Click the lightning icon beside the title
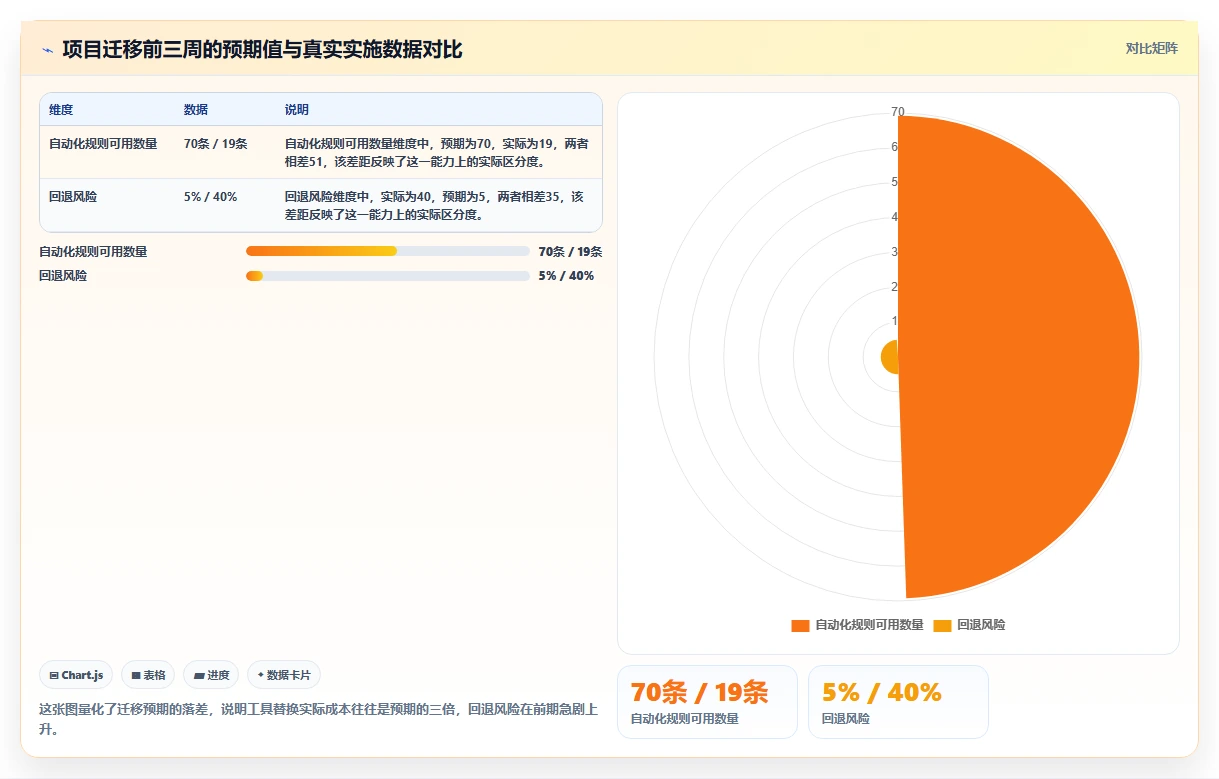The image size is (1219, 779). tap(48, 50)
